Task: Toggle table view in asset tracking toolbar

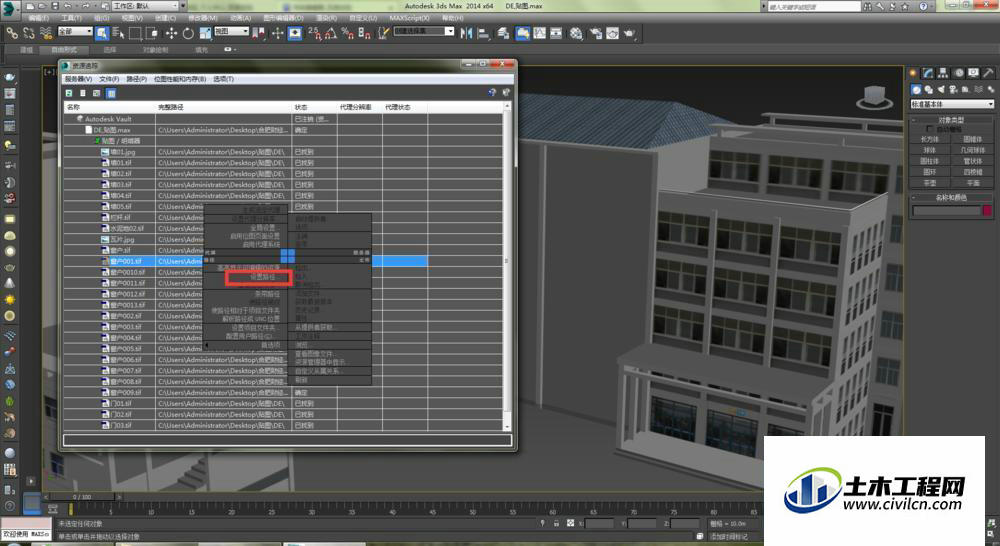Action: point(111,93)
